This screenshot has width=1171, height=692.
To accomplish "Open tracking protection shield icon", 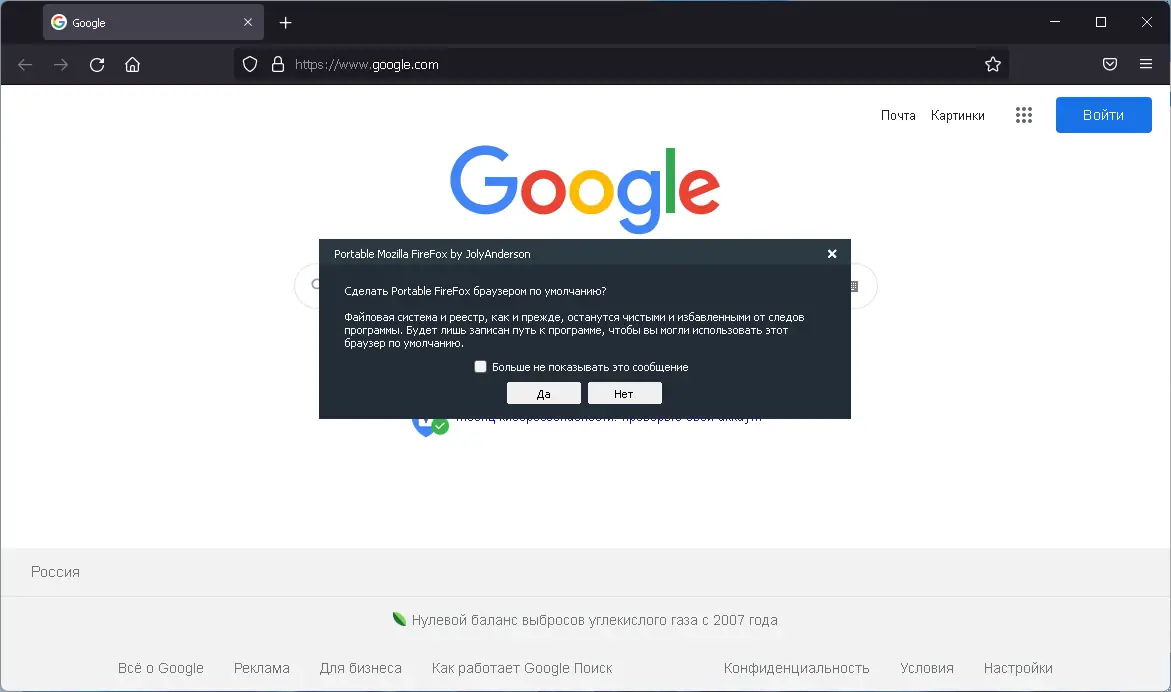I will tap(250, 65).
